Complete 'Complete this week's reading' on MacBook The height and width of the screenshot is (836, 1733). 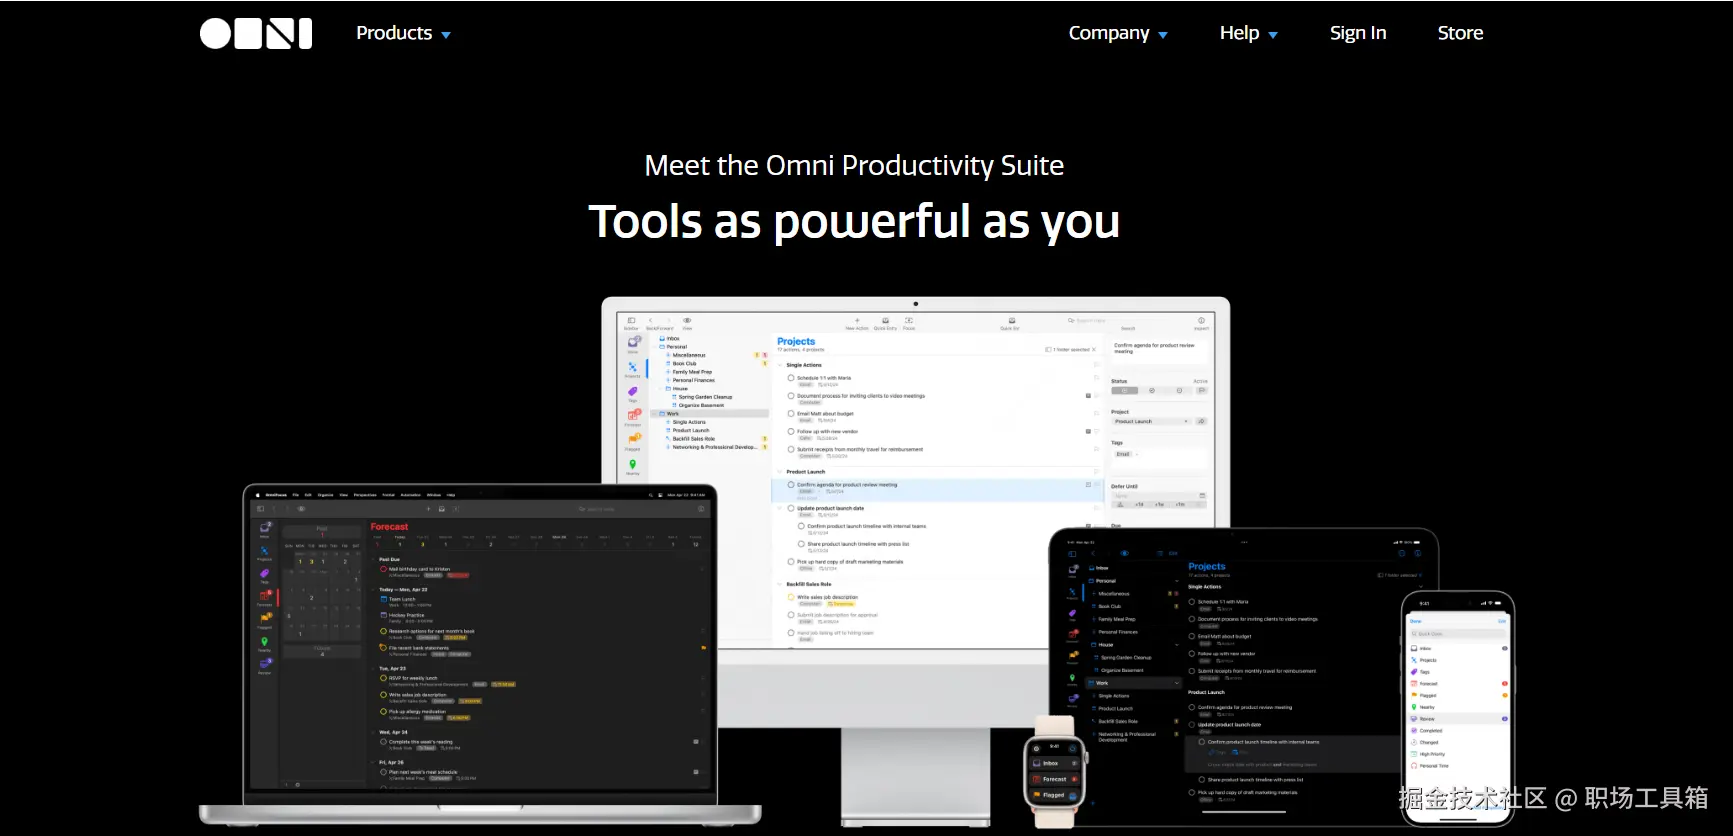coord(383,742)
